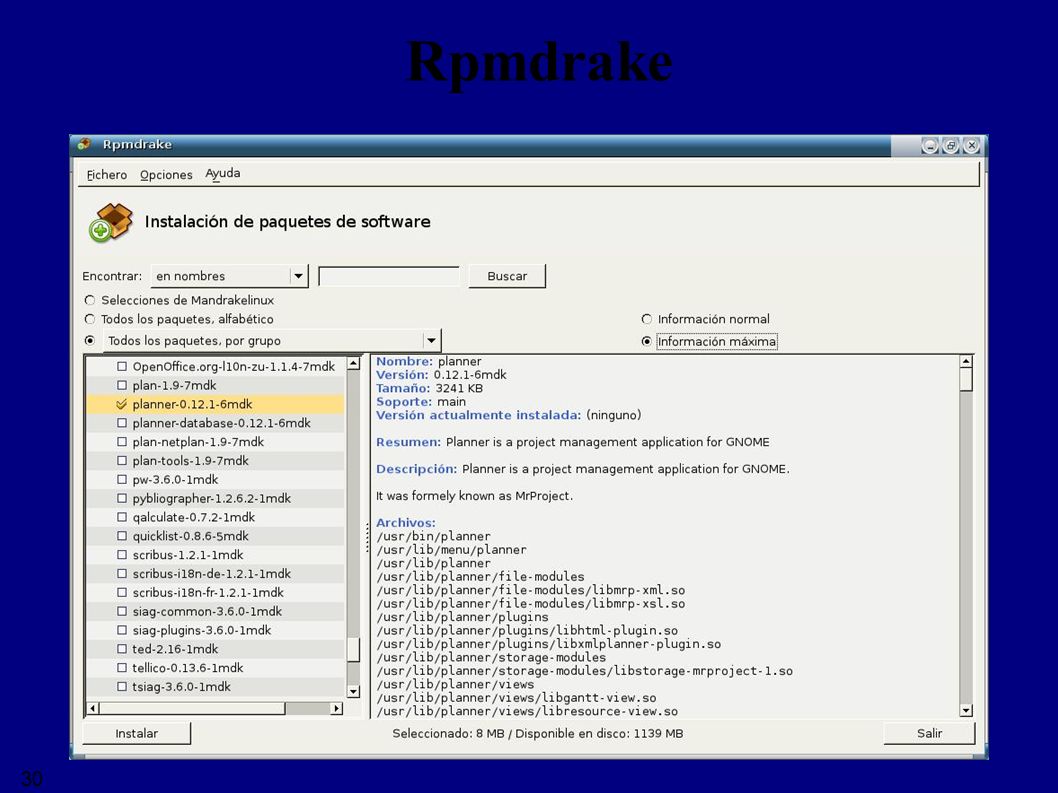Check the scribus-1.2.1-1mdk package
This screenshot has width=1058, height=793.
[x=121, y=555]
